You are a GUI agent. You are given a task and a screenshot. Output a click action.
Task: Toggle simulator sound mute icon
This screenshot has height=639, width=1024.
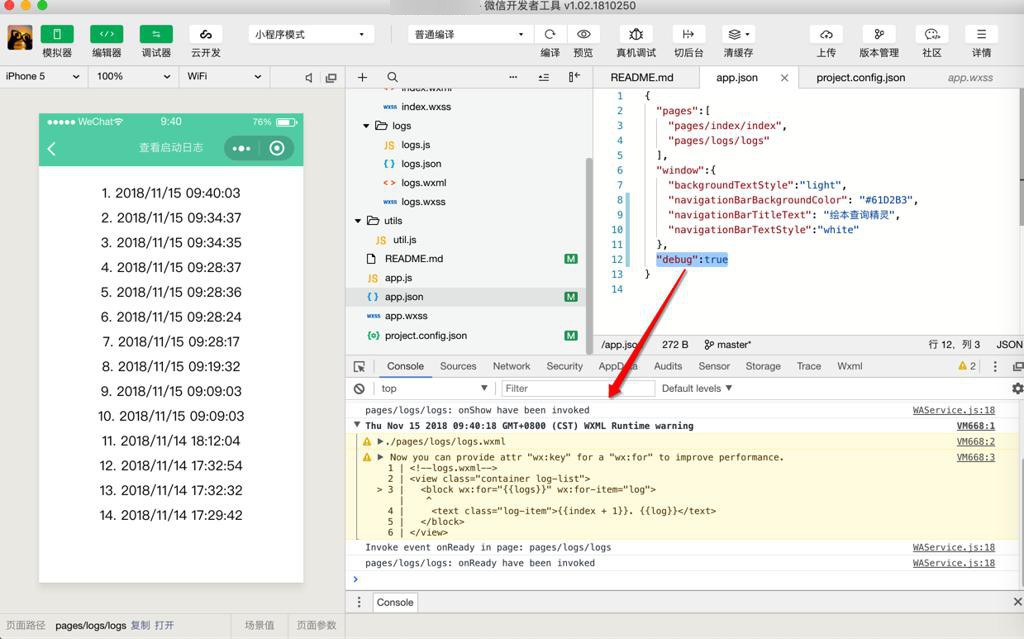309,78
